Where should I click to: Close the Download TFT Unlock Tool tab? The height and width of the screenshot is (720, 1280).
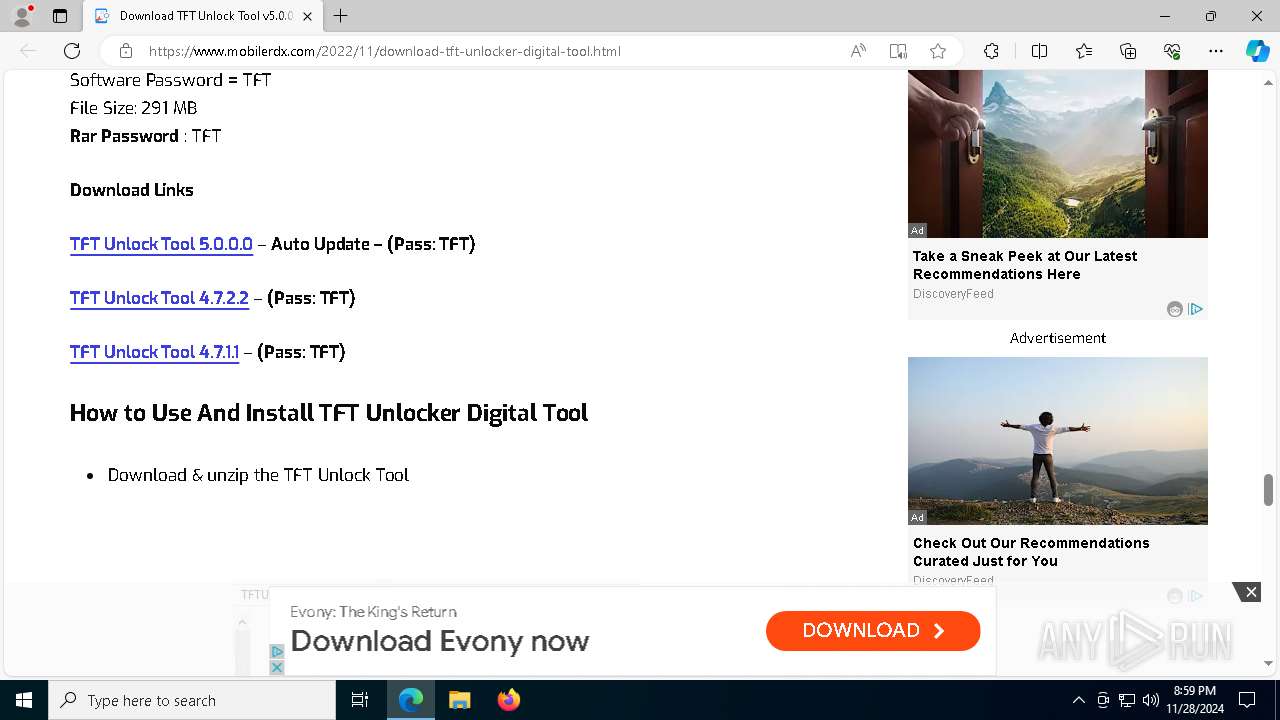pyautogui.click(x=307, y=16)
